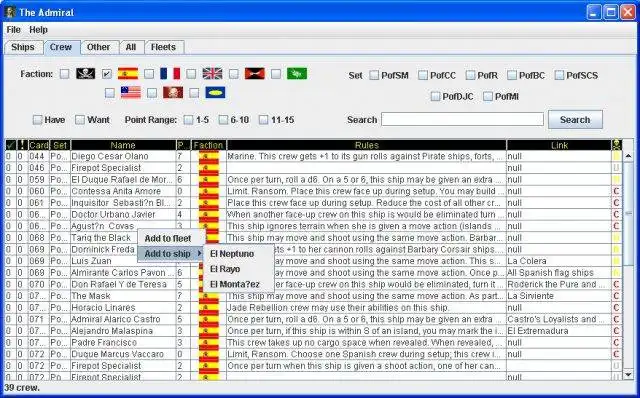Select the 6-10 point range checkbox
The image size is (640, 398).
click(223, 120)
